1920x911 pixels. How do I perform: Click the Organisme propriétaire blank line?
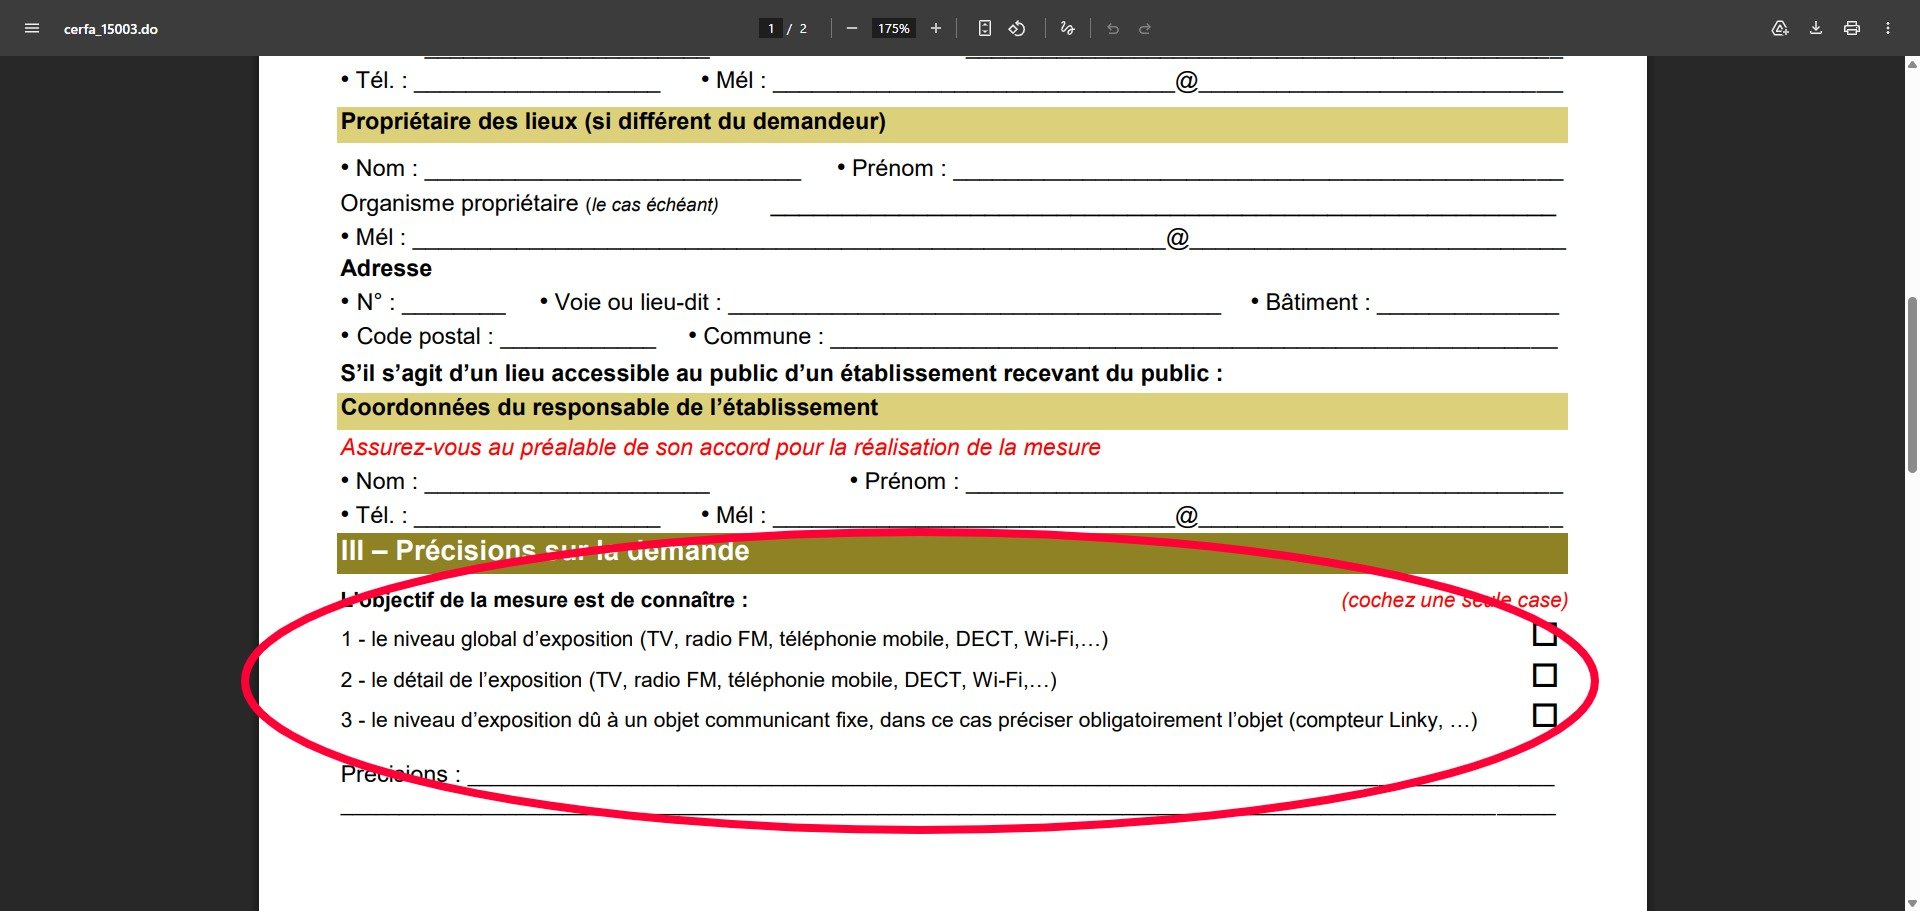click(x=1163, y=206)
